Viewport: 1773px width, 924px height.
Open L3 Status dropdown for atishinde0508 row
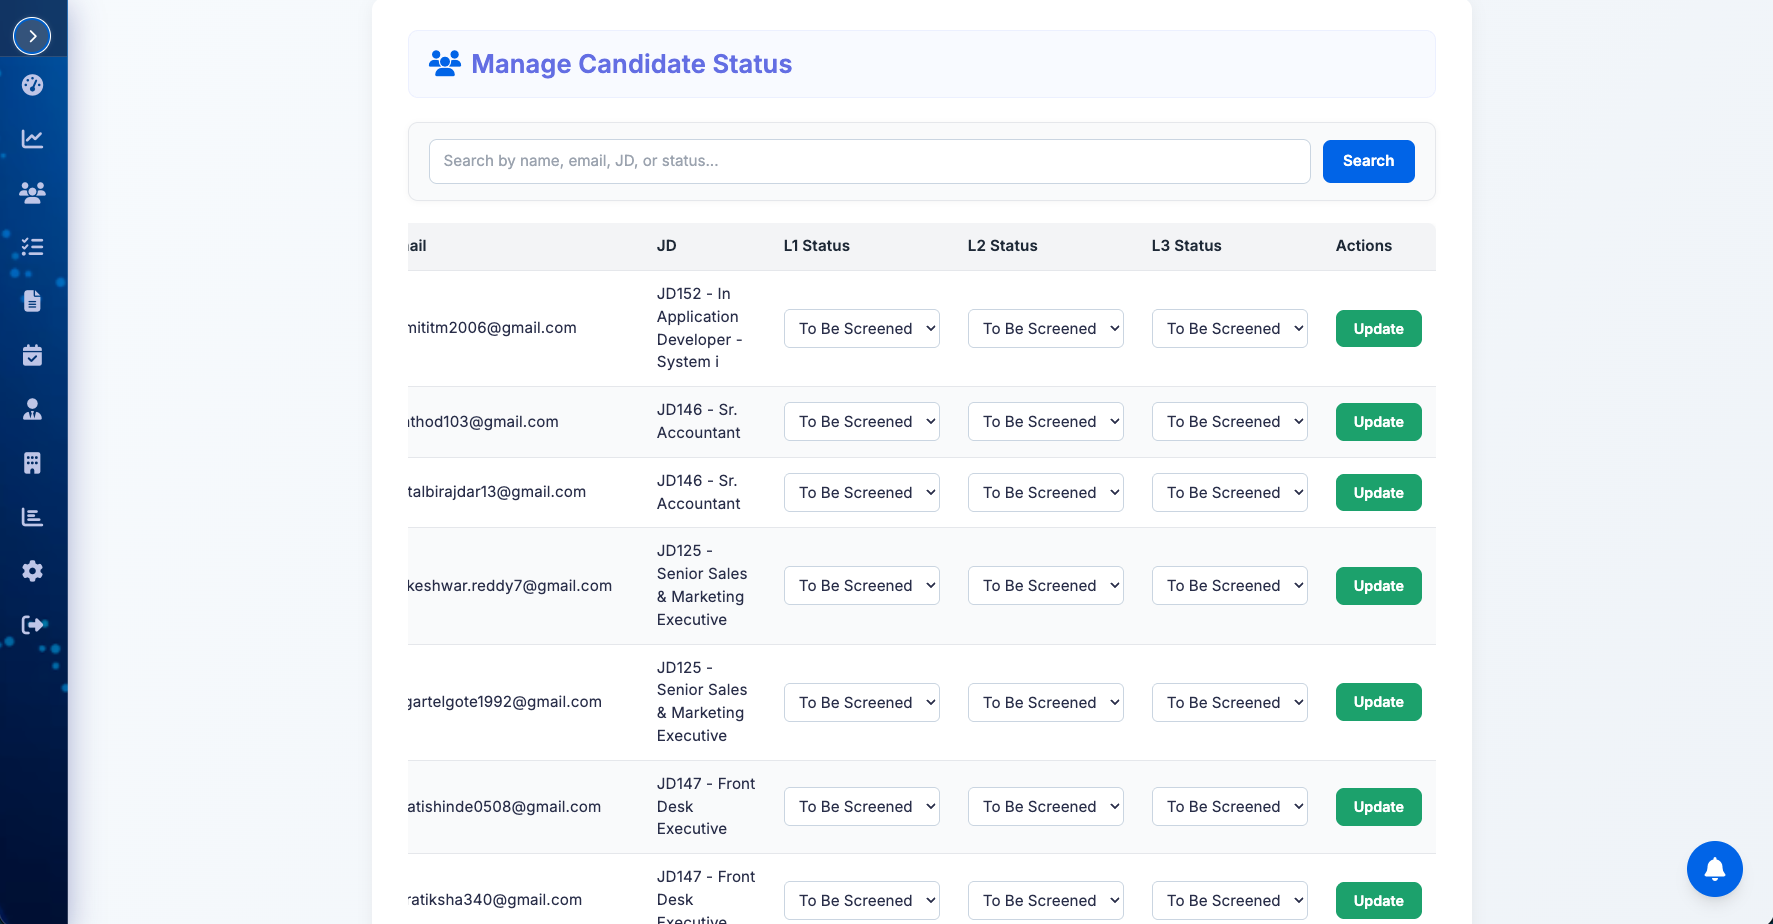(x=1229, y=807)
